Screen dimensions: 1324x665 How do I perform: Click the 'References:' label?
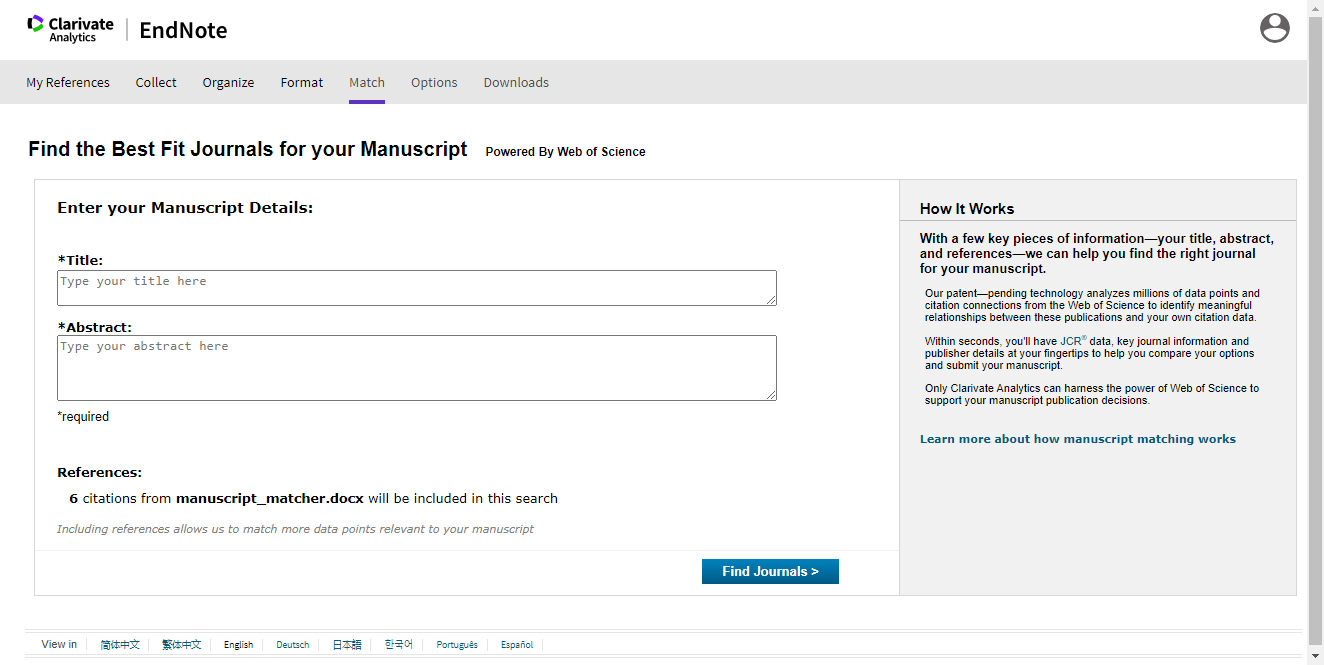pos(99,473)
